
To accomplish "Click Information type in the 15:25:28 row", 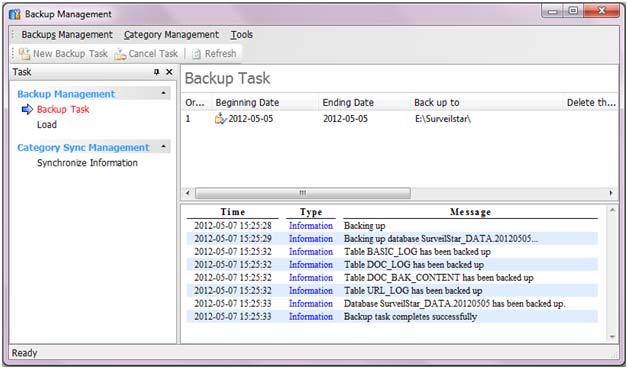I will pos(311,226).
